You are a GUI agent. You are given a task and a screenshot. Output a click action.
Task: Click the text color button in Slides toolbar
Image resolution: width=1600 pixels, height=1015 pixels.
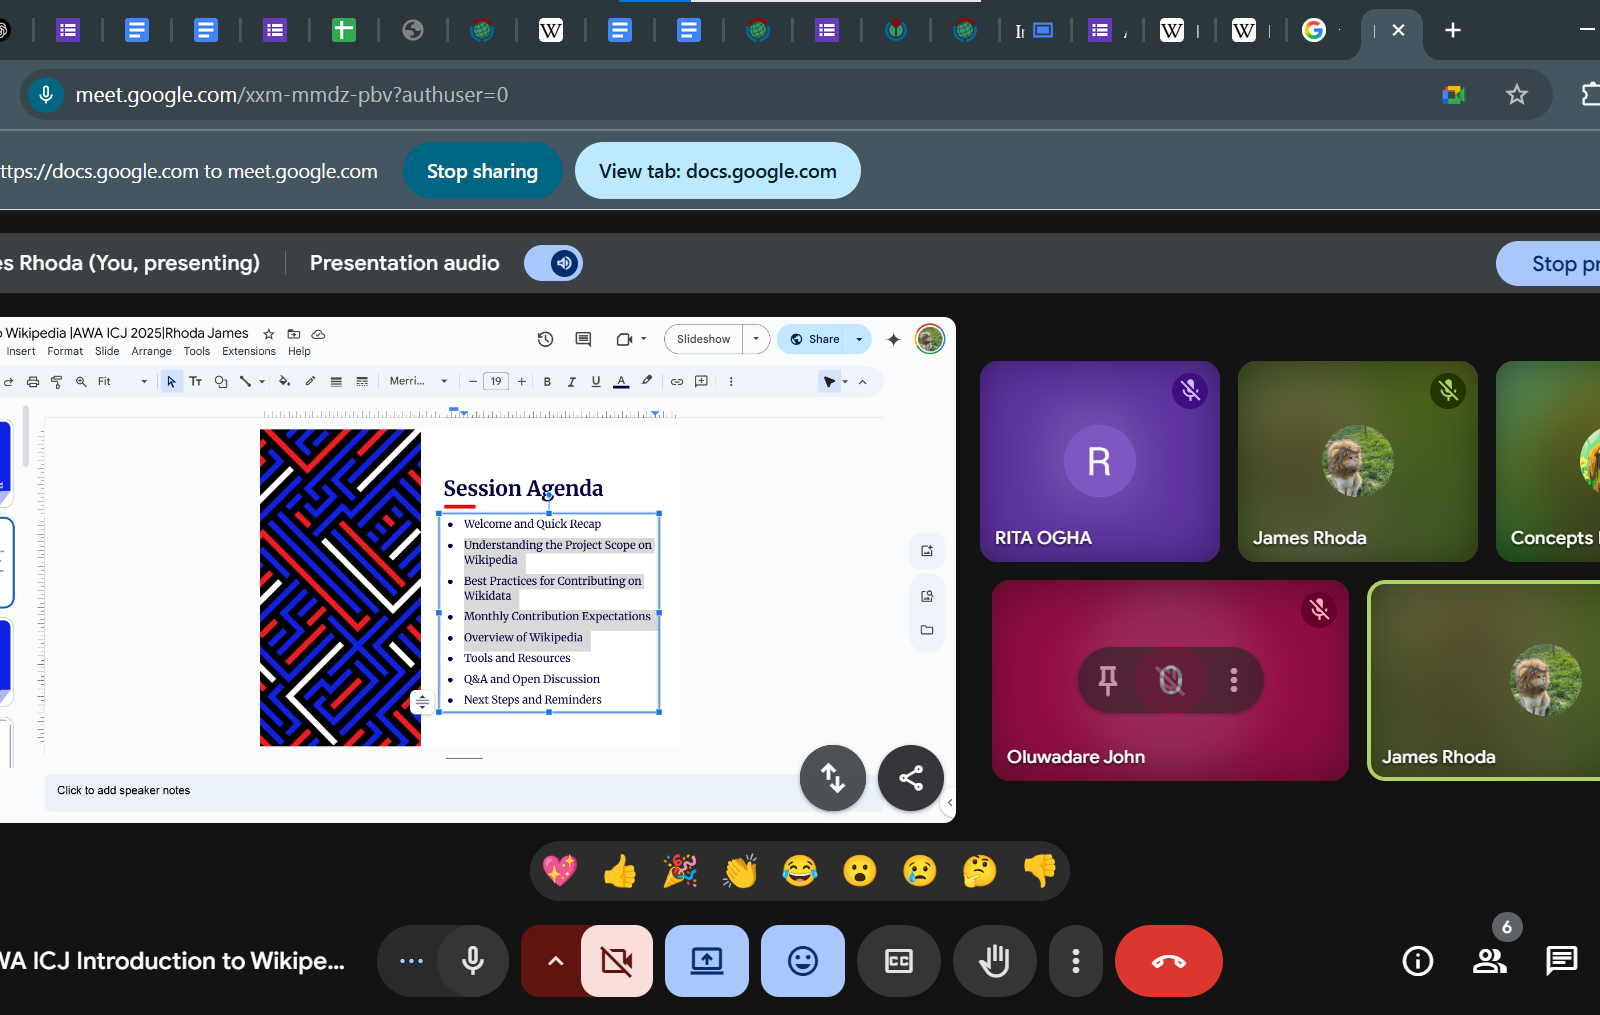tap(621, 381)
